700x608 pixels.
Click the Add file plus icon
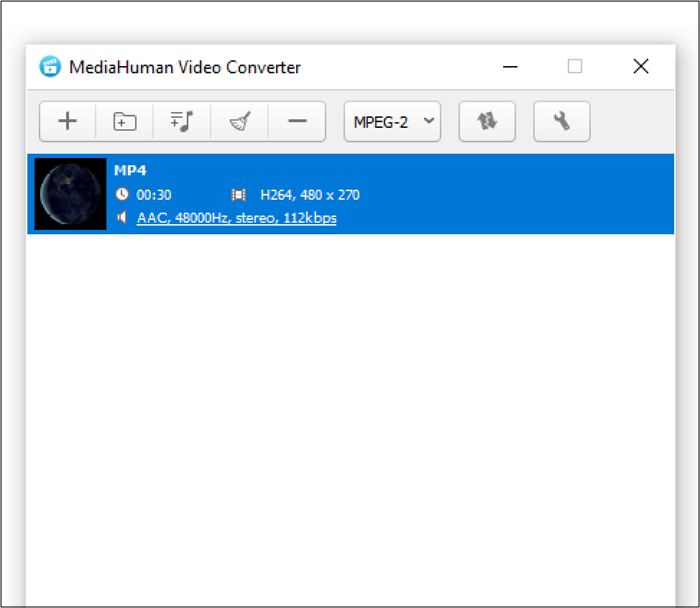click(67, 122)
